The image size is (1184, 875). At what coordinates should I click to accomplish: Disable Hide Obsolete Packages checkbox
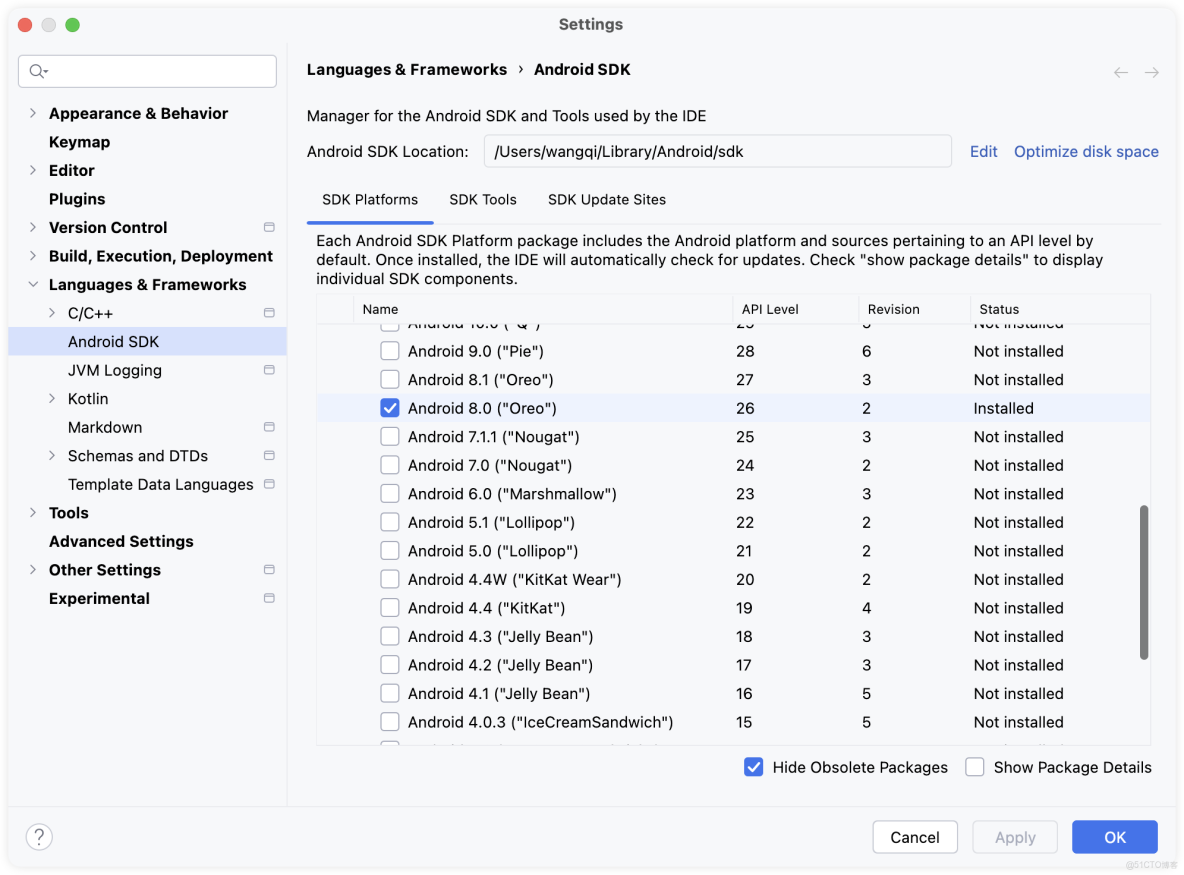(x=754, y=767)
